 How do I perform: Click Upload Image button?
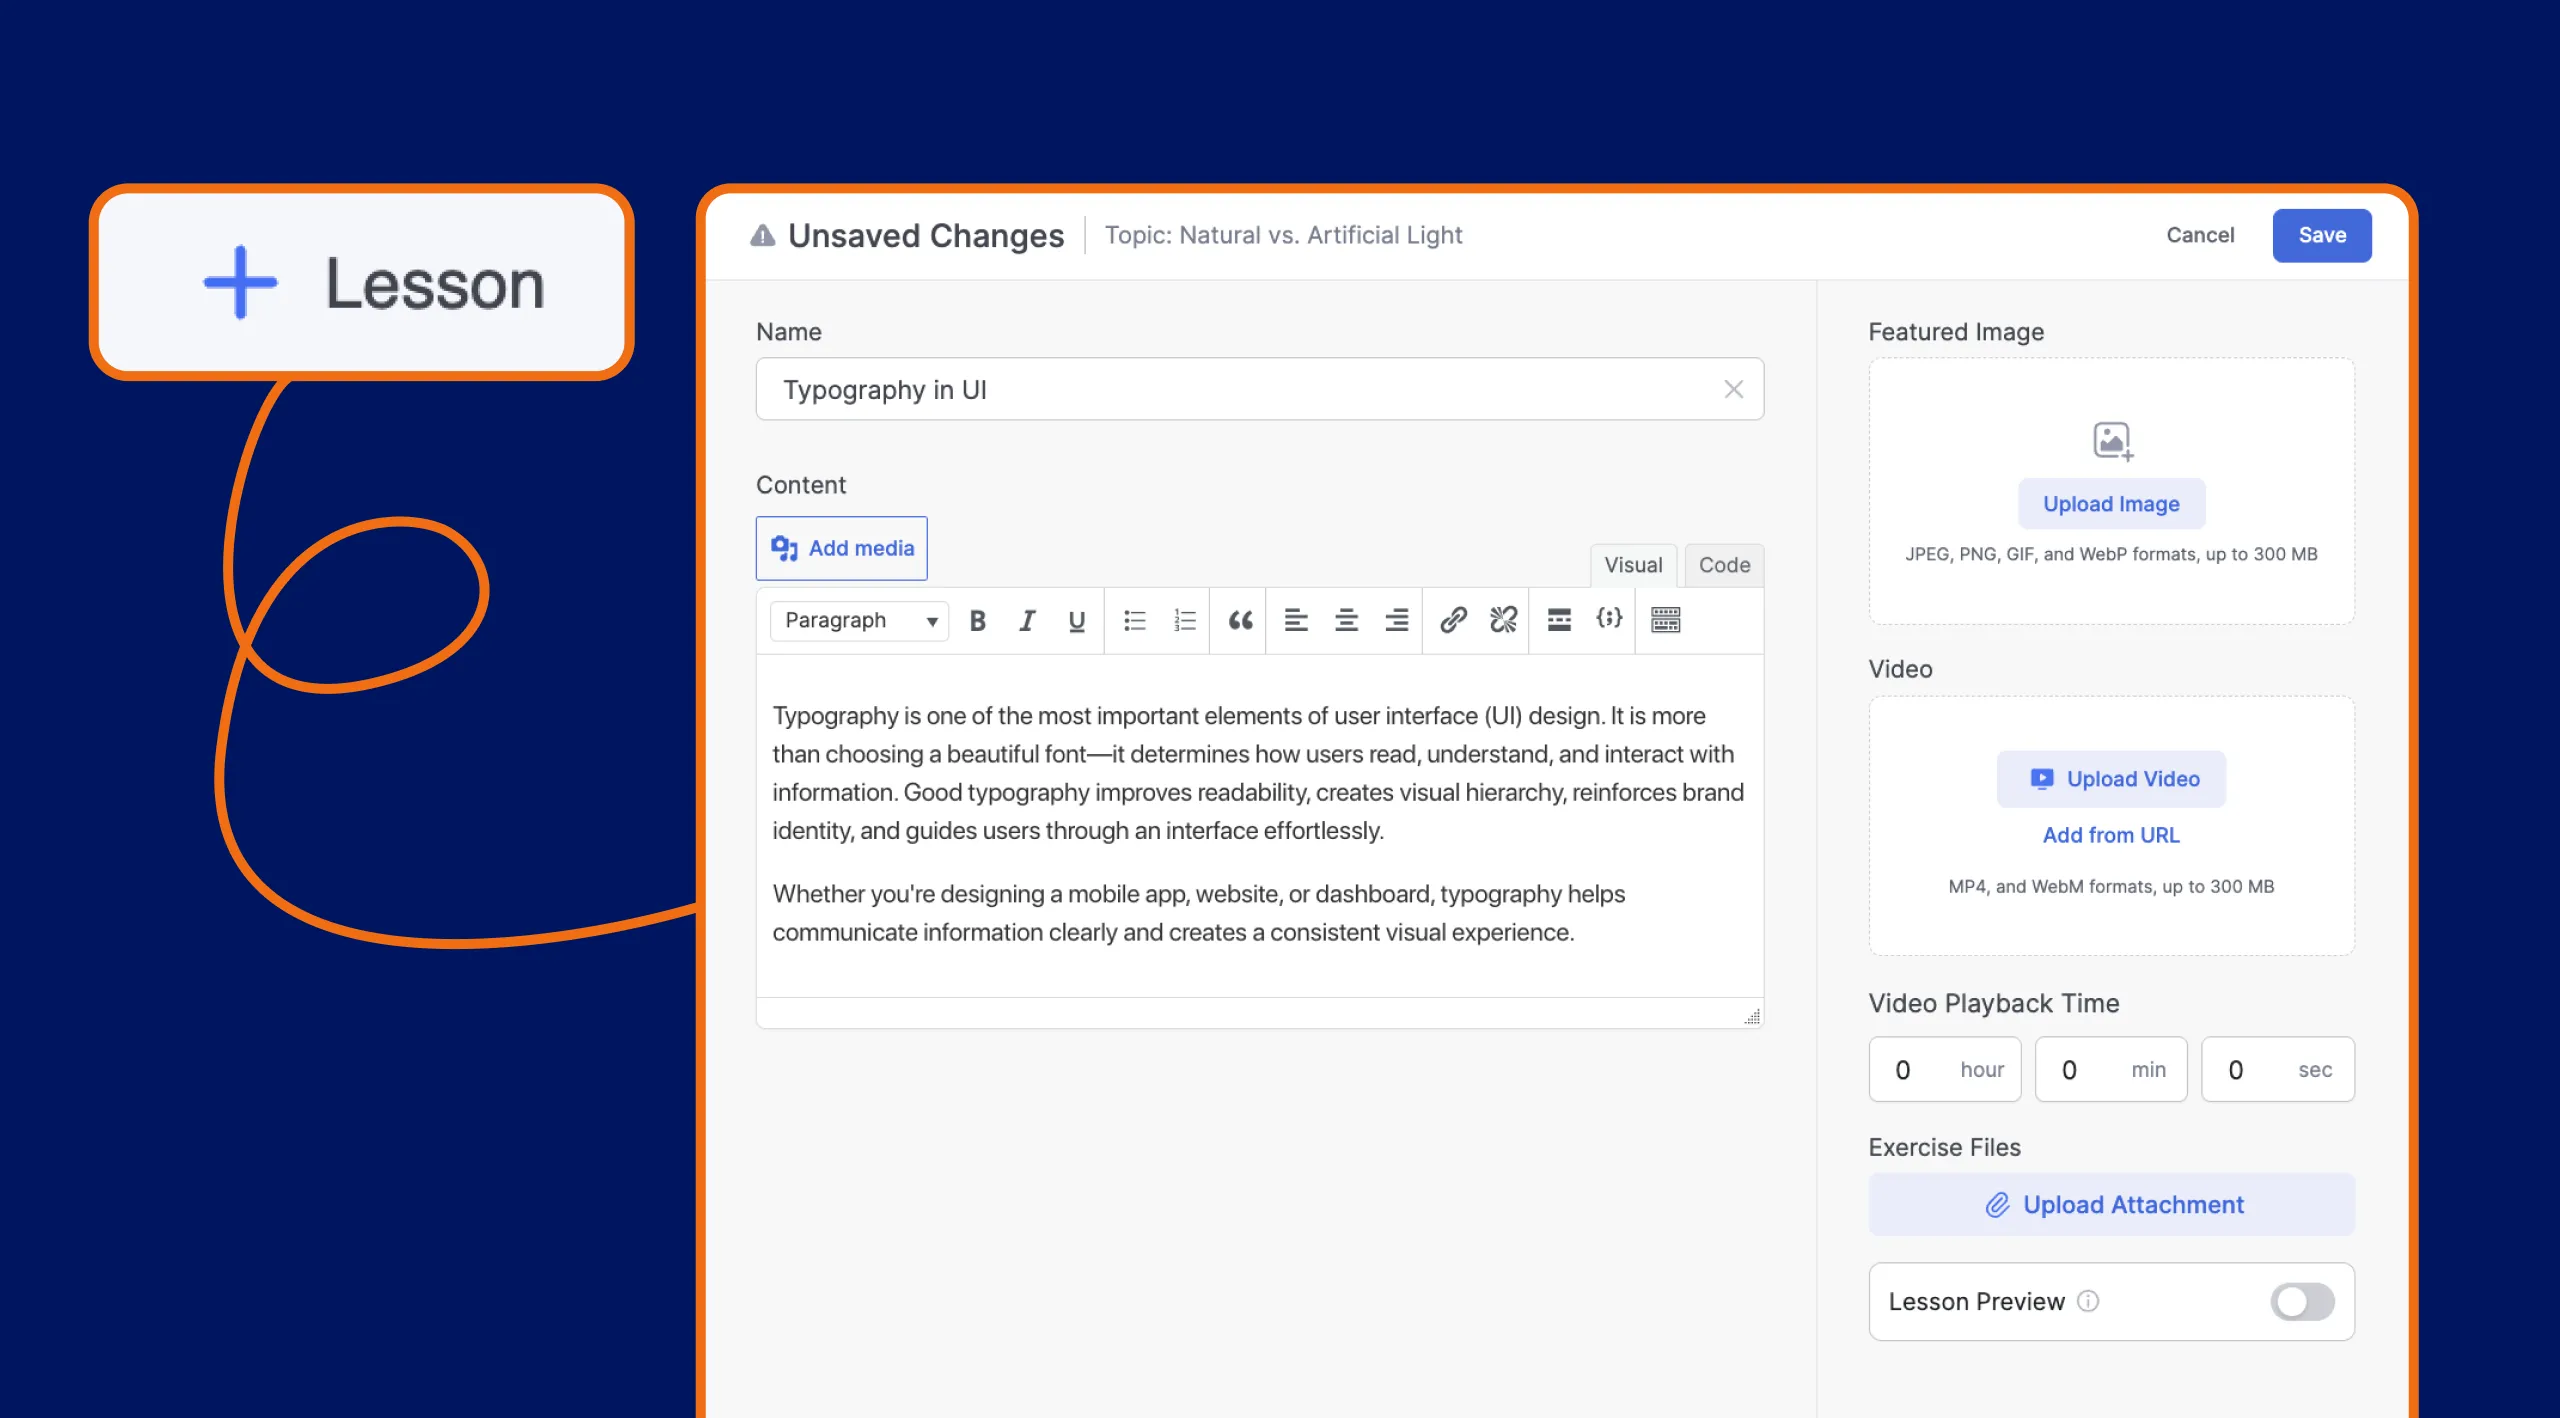(2111, 504)
